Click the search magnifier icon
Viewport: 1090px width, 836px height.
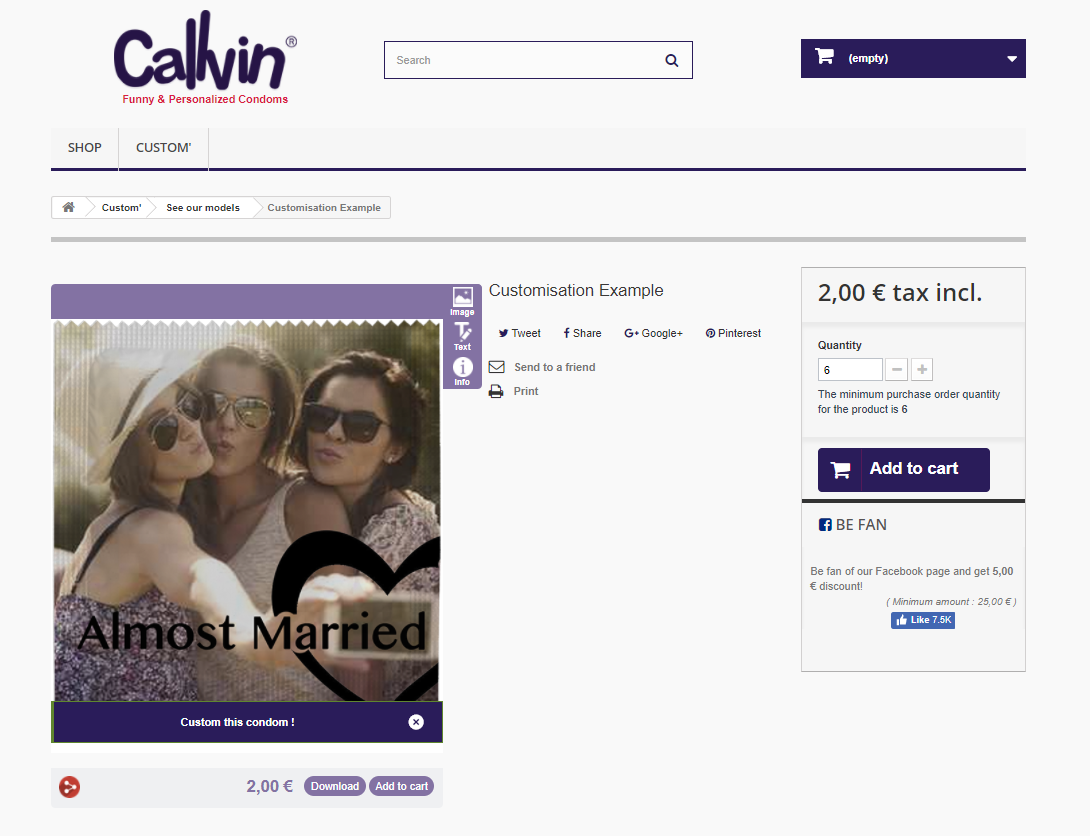671,60
